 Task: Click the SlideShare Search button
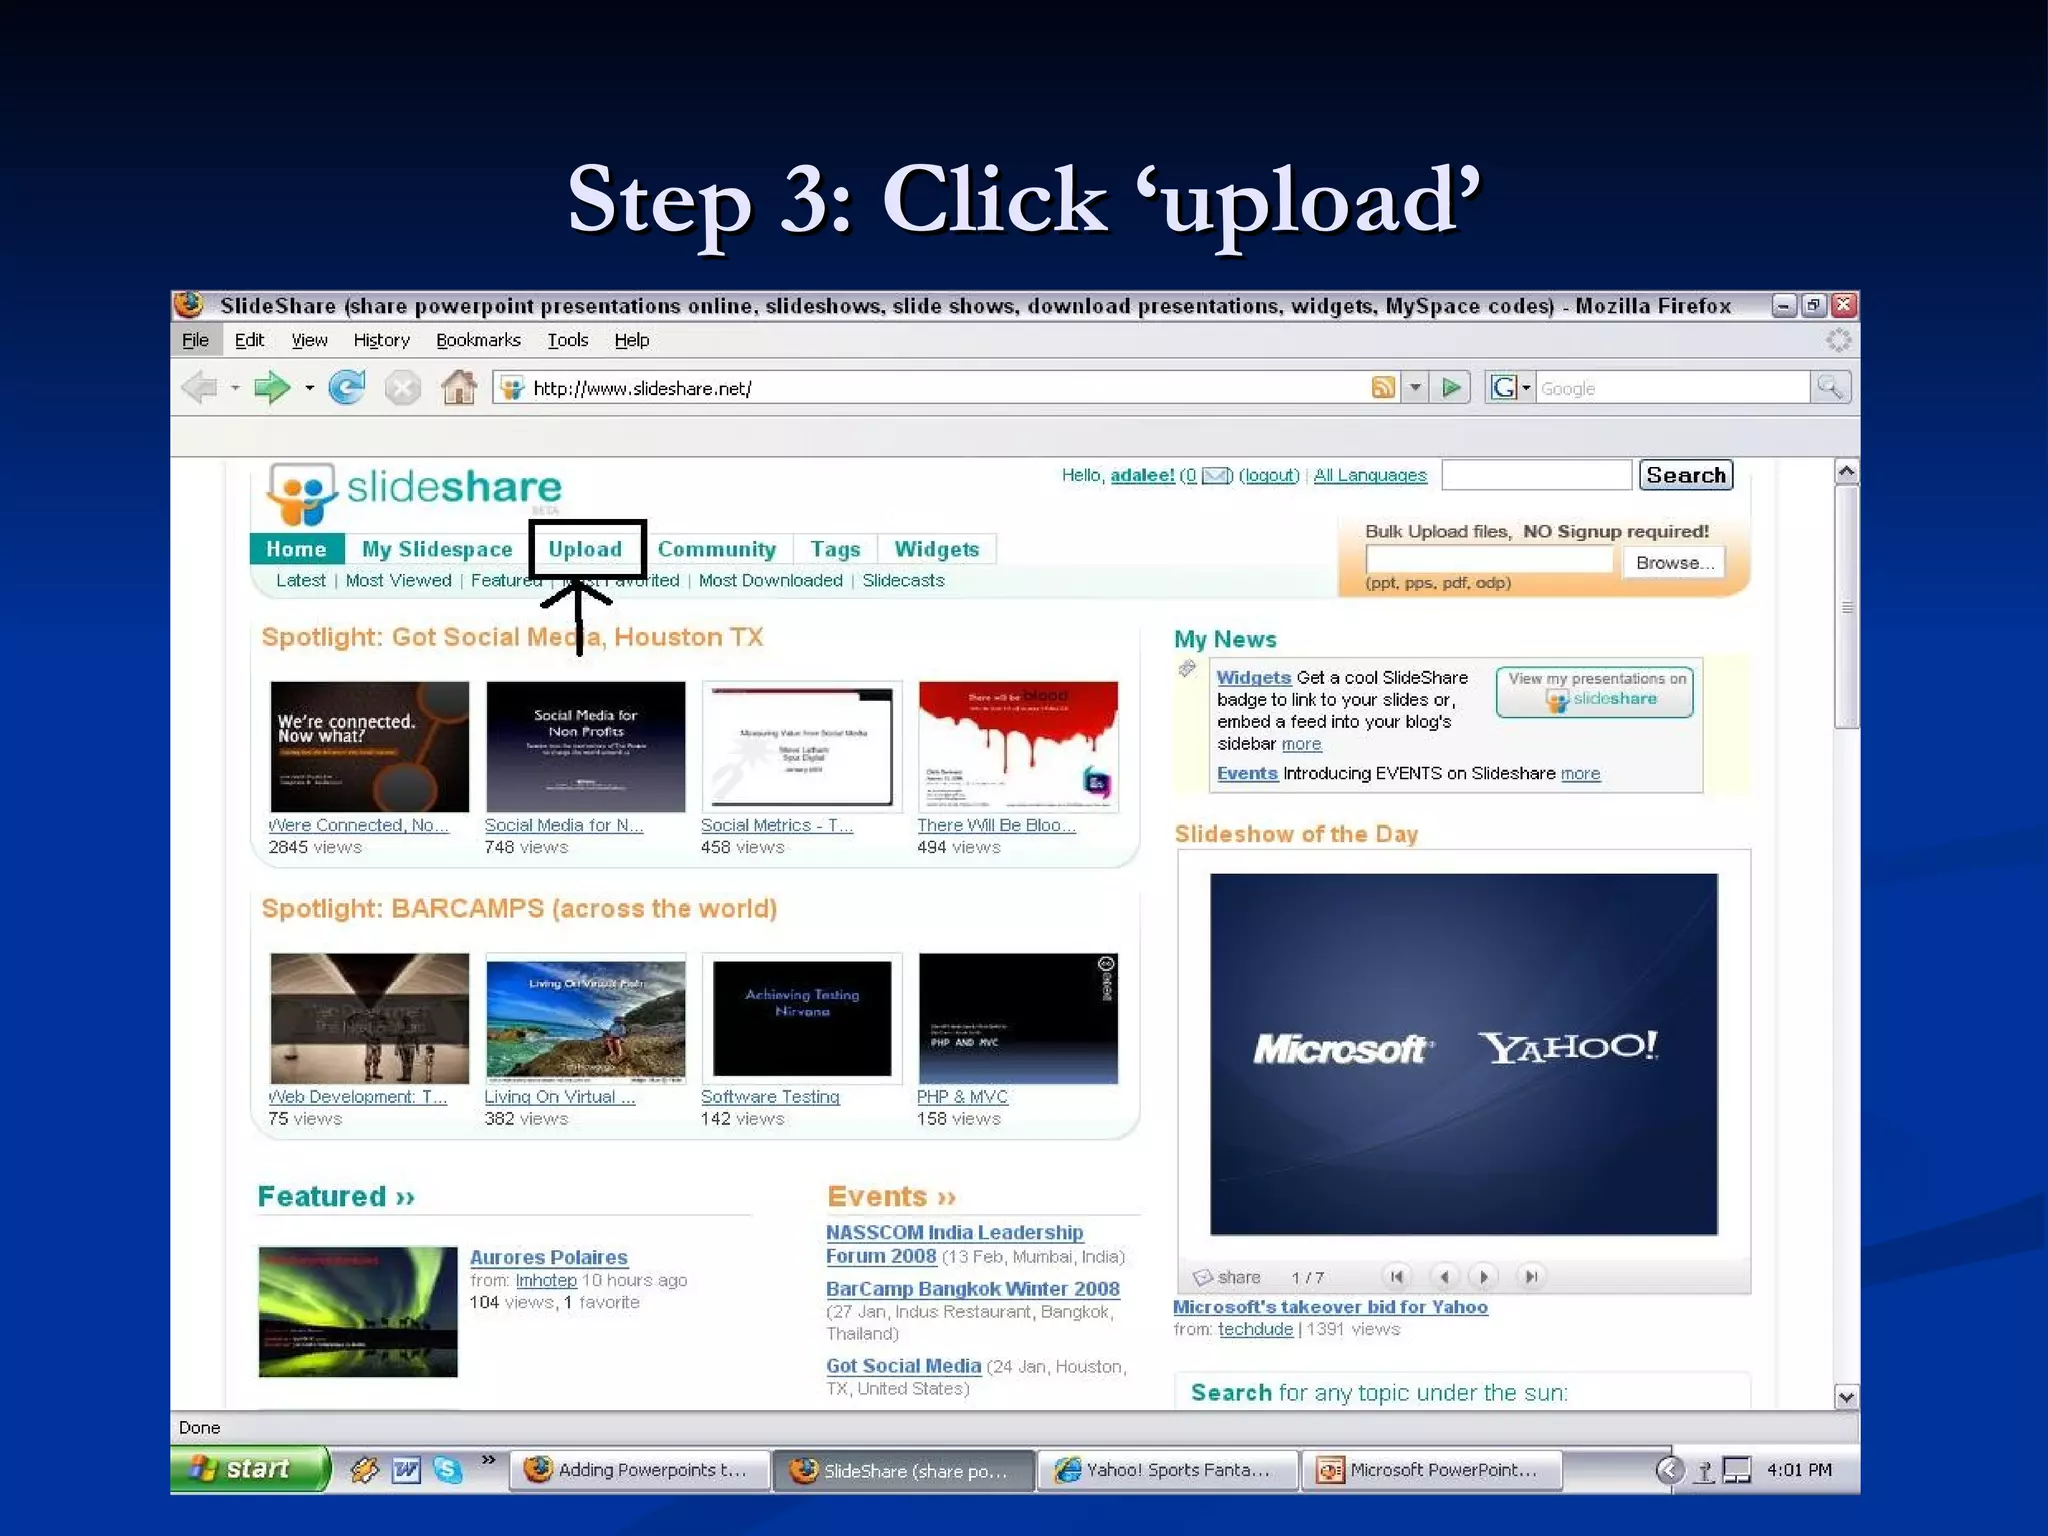coord(1686,475)
